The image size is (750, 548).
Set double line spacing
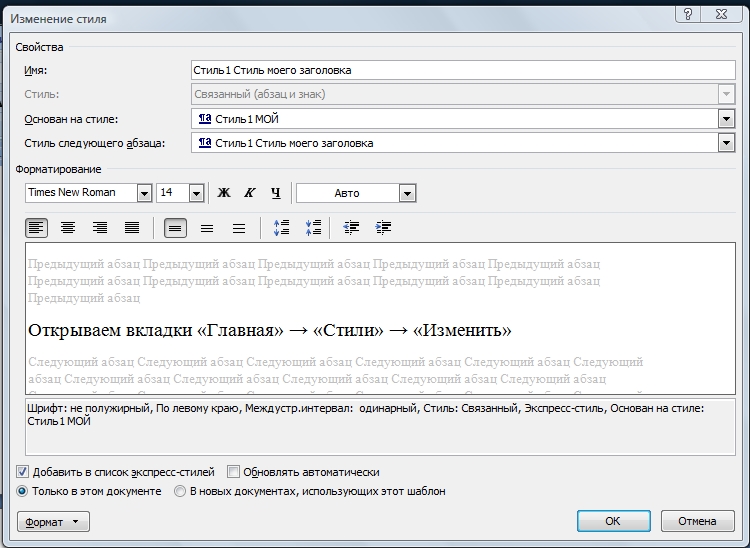pos(239,228)
